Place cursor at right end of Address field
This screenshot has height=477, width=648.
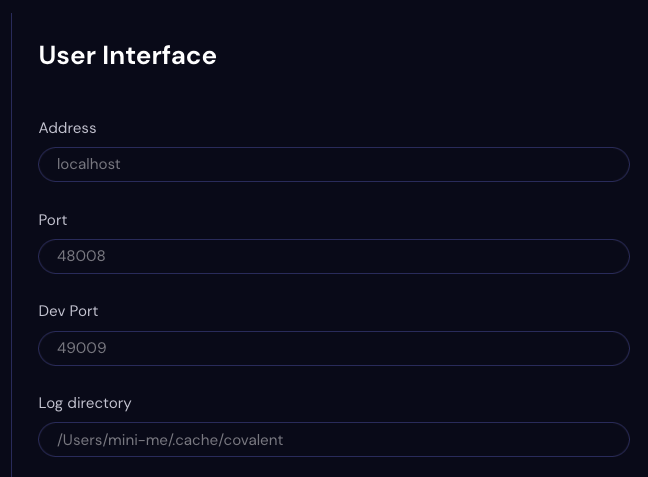click(612, 165)
